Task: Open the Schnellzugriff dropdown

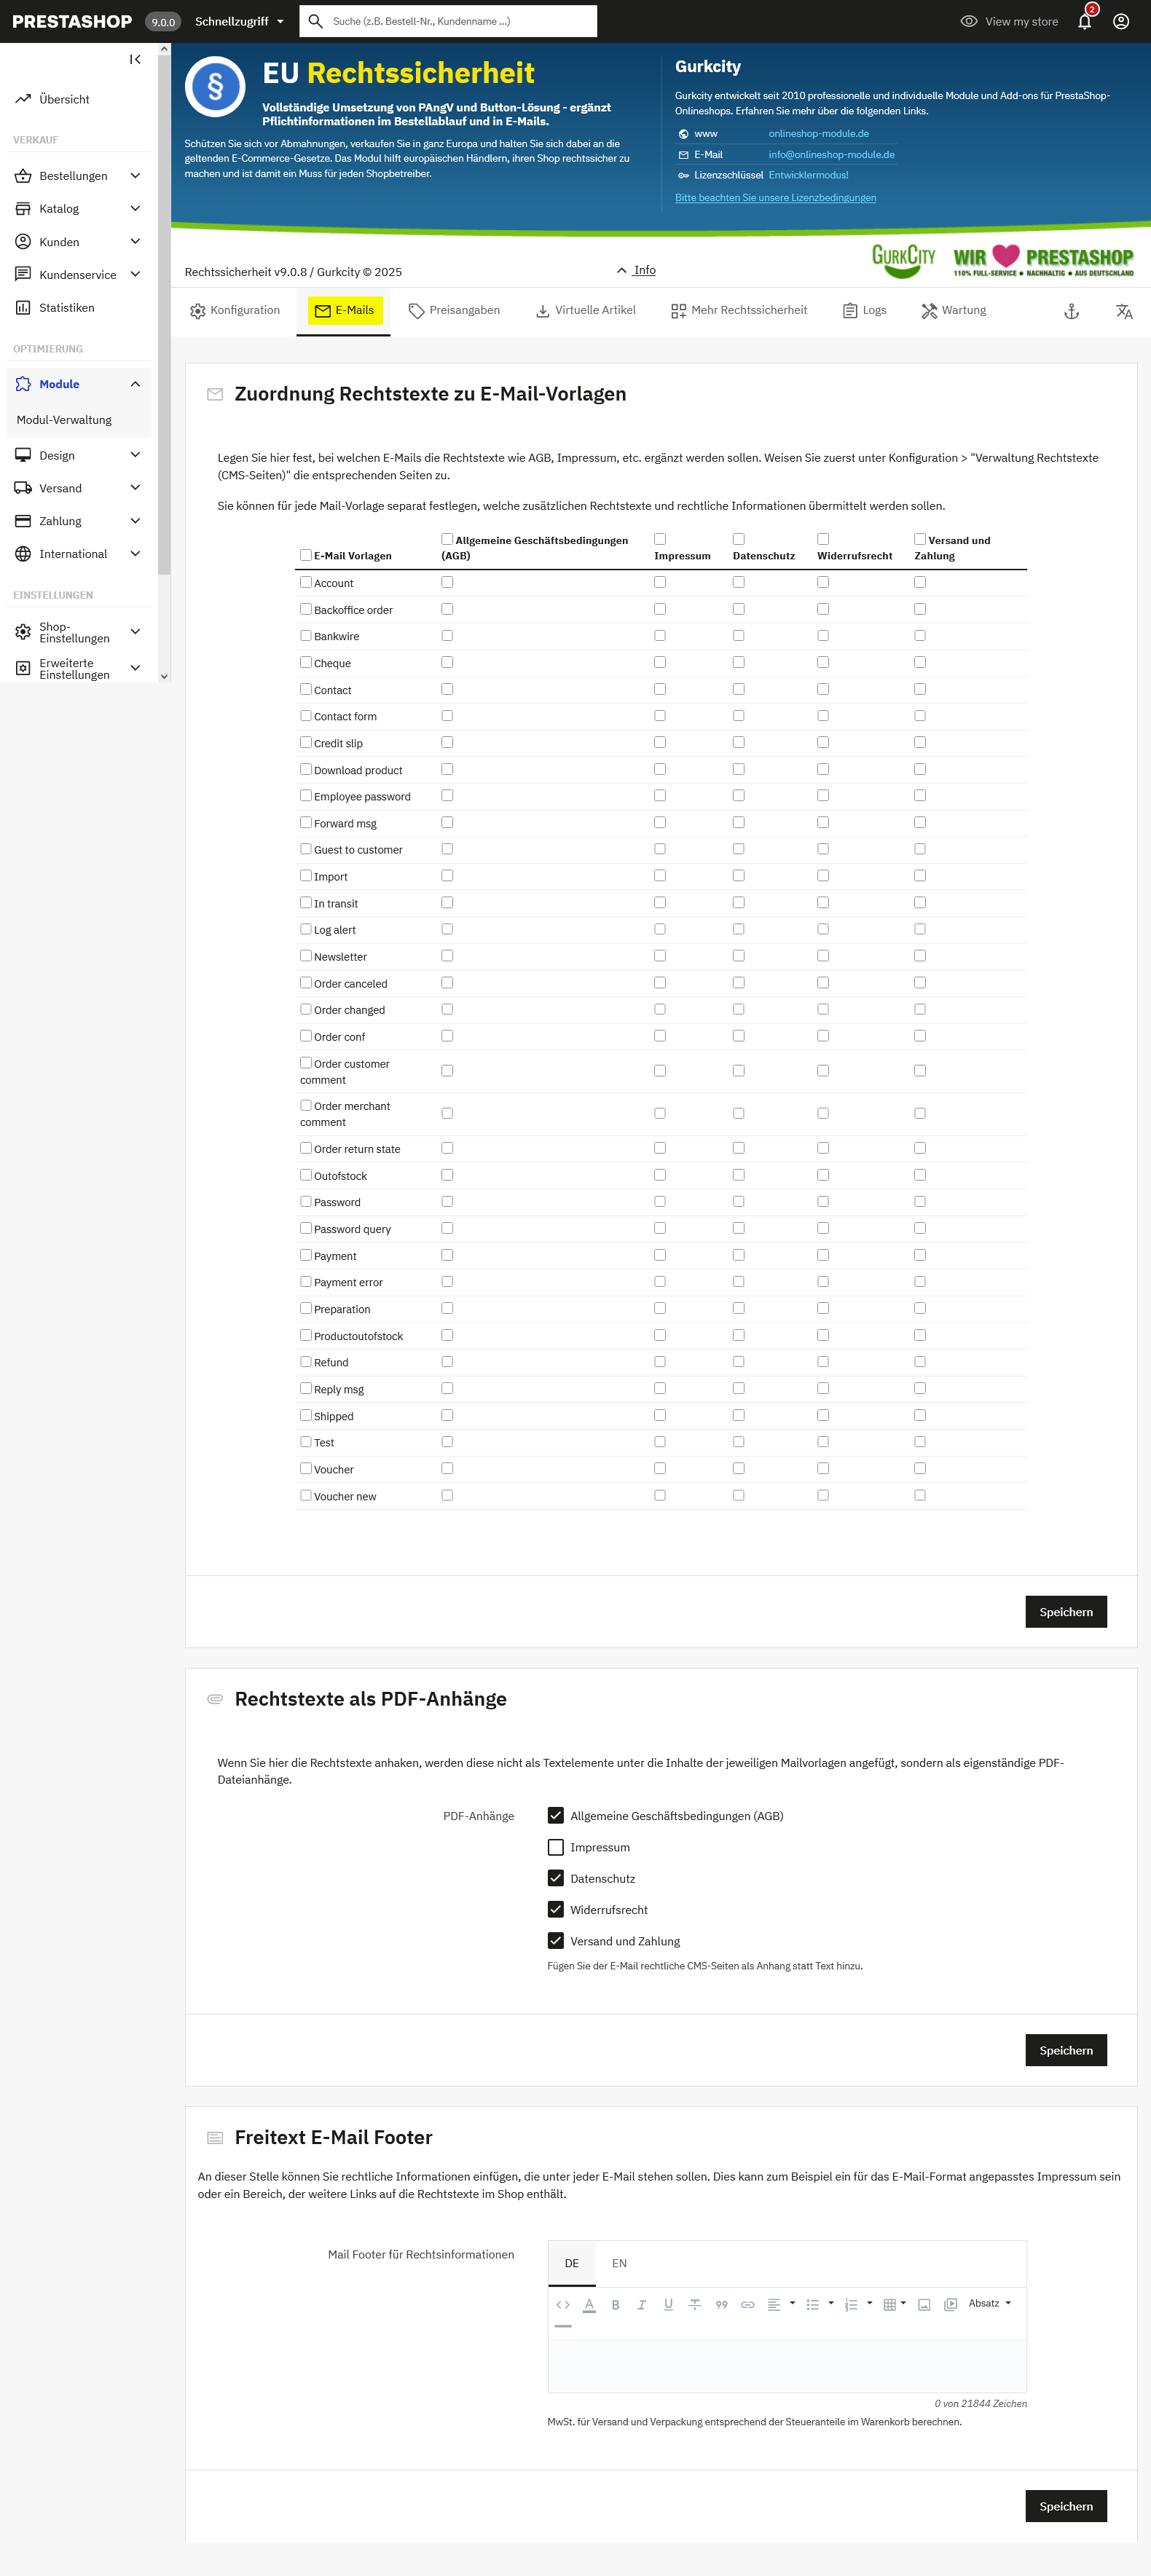Action: (x=239, y=21)
